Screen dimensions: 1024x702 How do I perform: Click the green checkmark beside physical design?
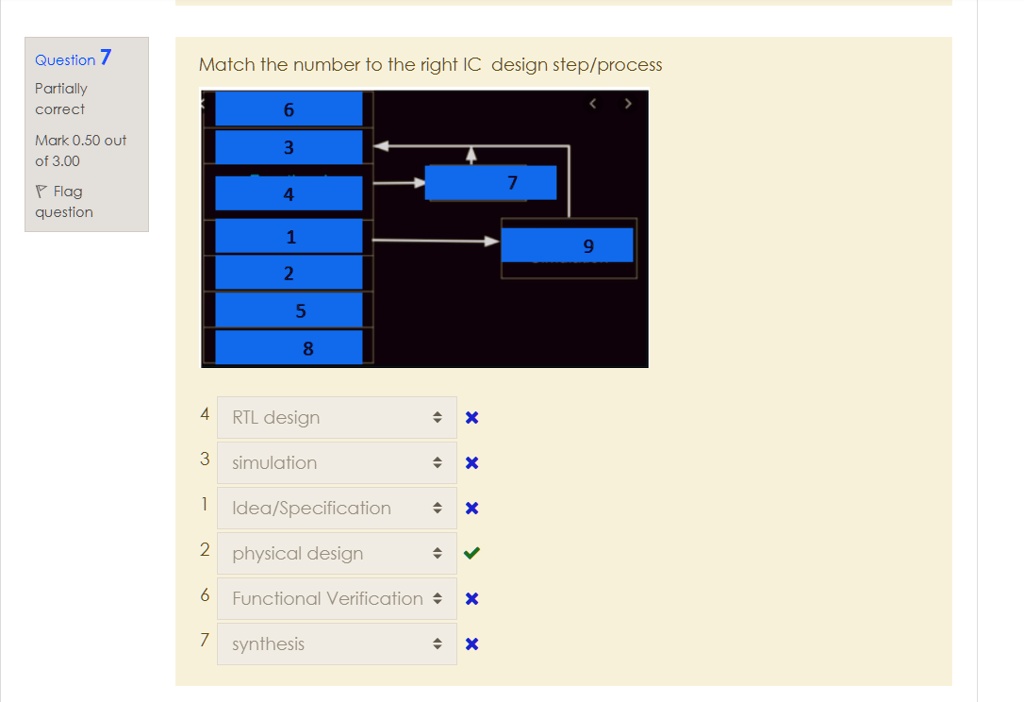(x=471, y=553)
